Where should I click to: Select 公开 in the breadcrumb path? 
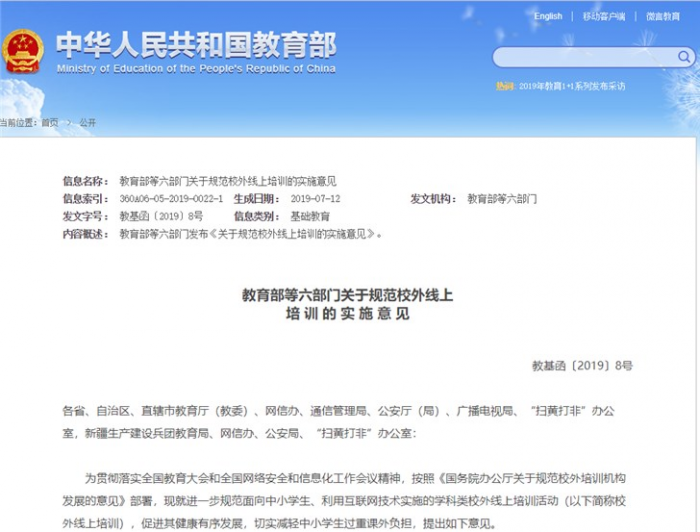88,122
